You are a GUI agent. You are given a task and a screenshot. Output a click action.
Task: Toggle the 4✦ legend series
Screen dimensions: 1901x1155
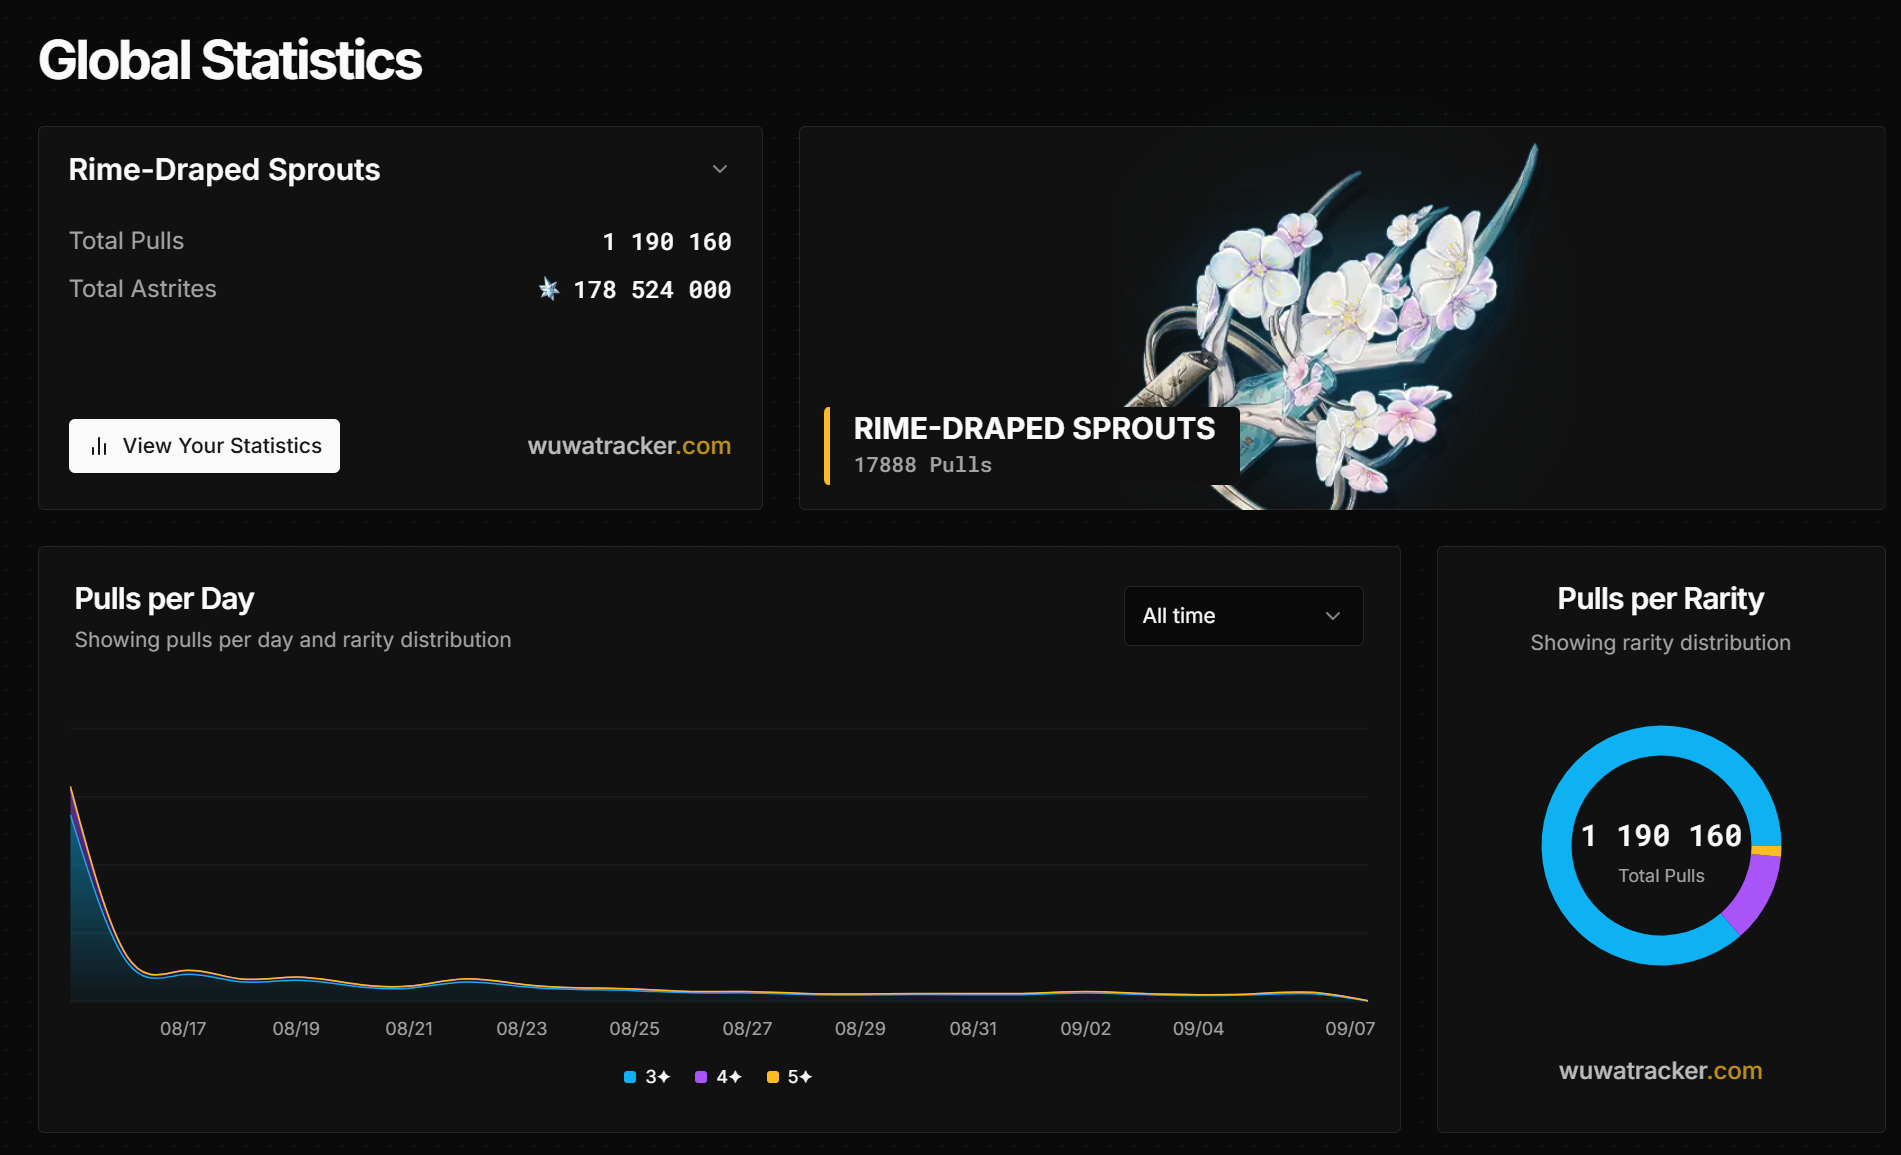(718, 1077)
